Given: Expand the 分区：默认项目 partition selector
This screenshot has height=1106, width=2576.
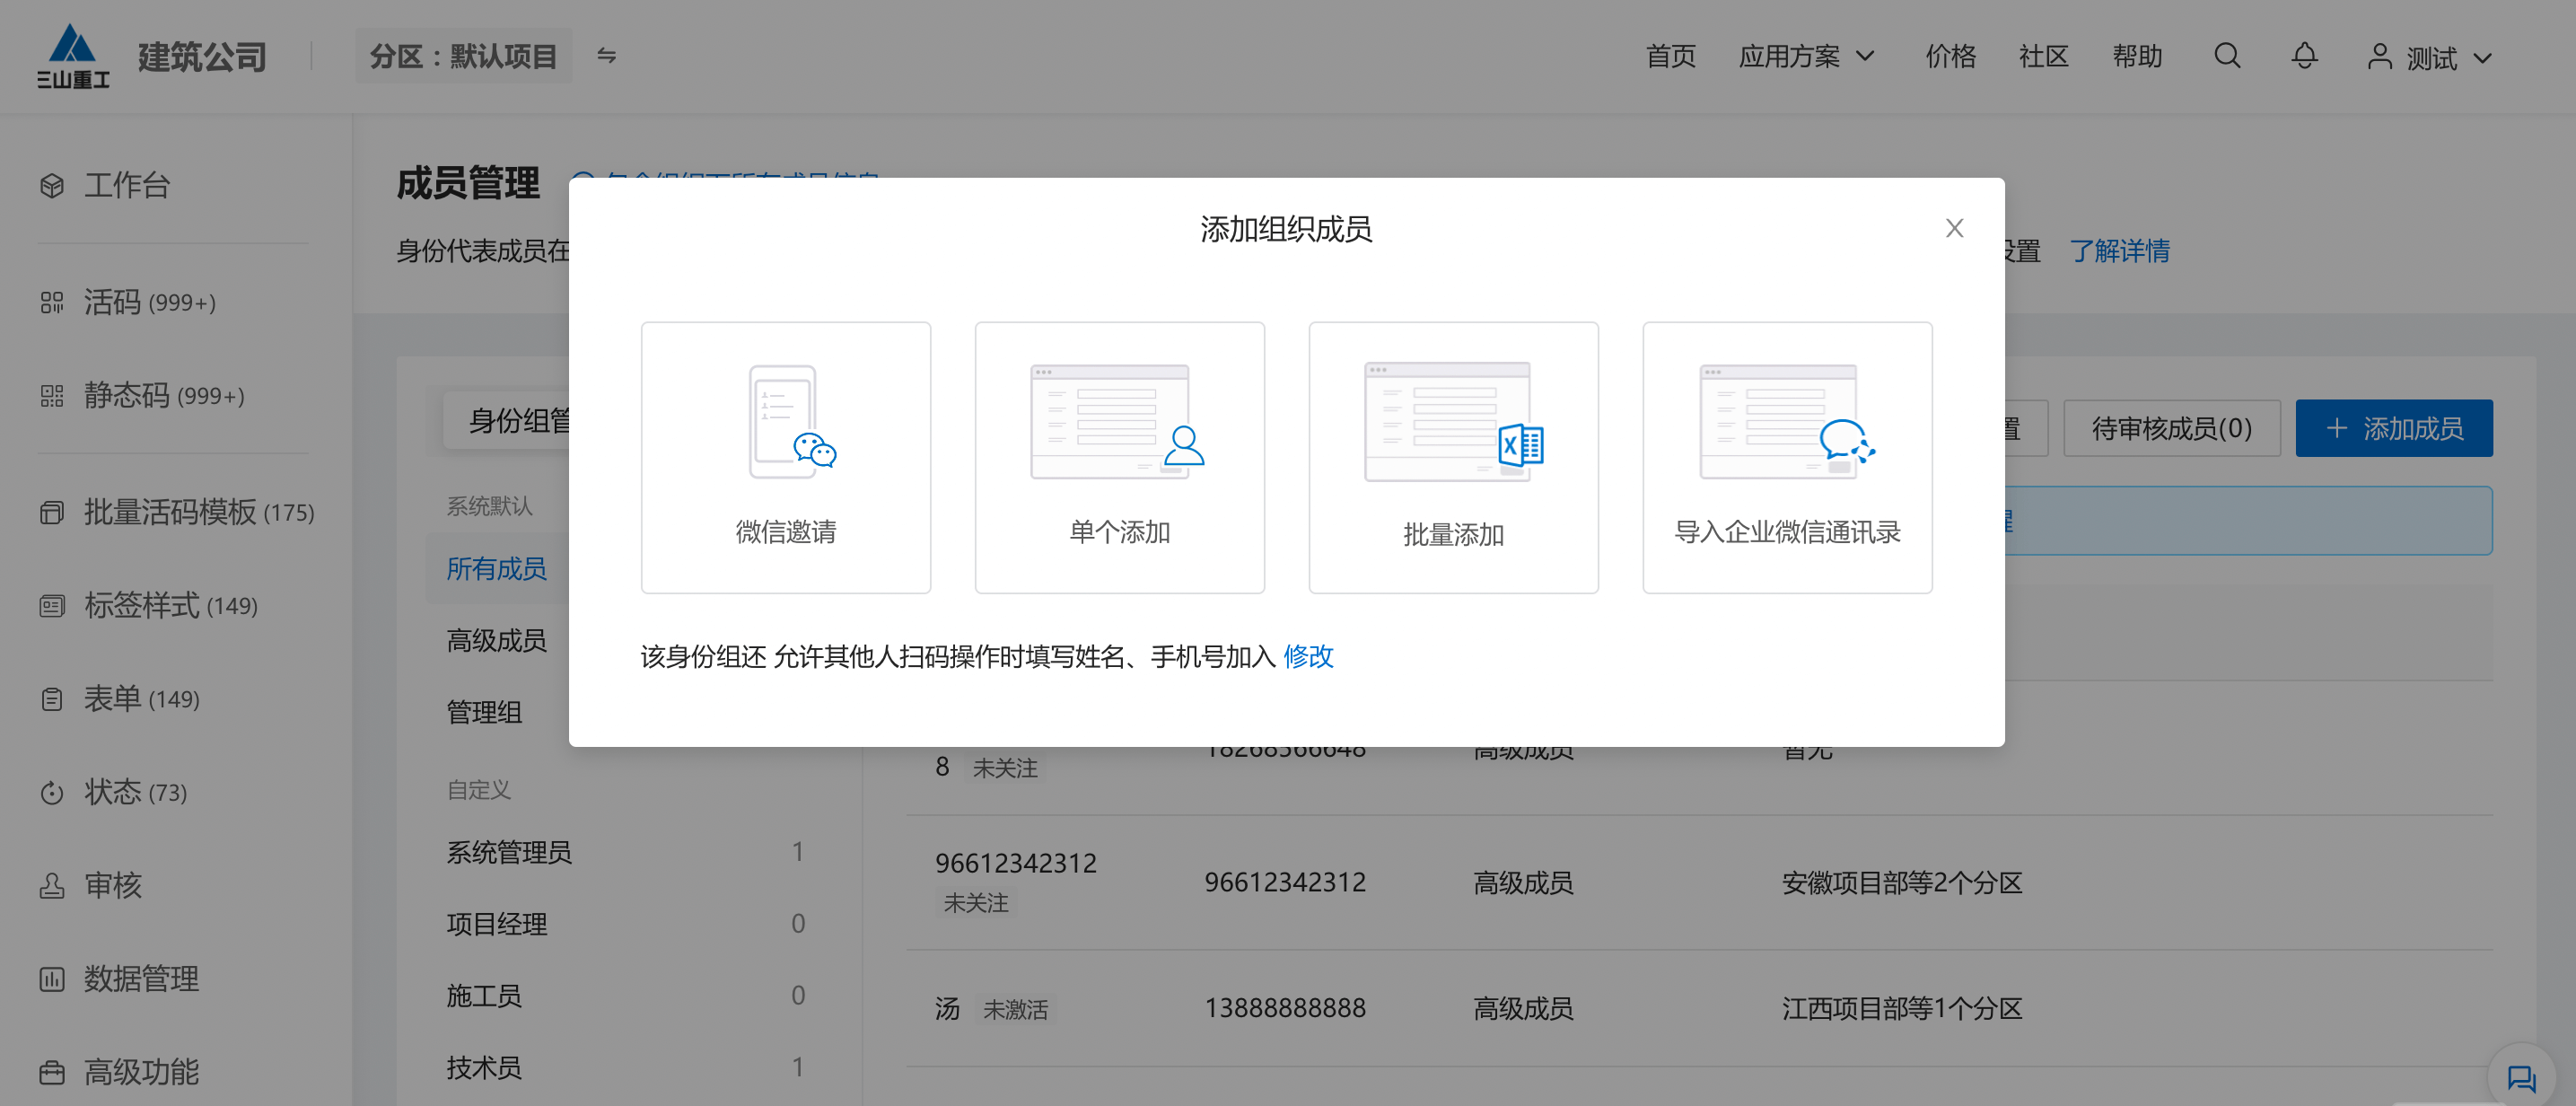Looking at the screenshot, I should pyautogui.click(x=464, y=55).
